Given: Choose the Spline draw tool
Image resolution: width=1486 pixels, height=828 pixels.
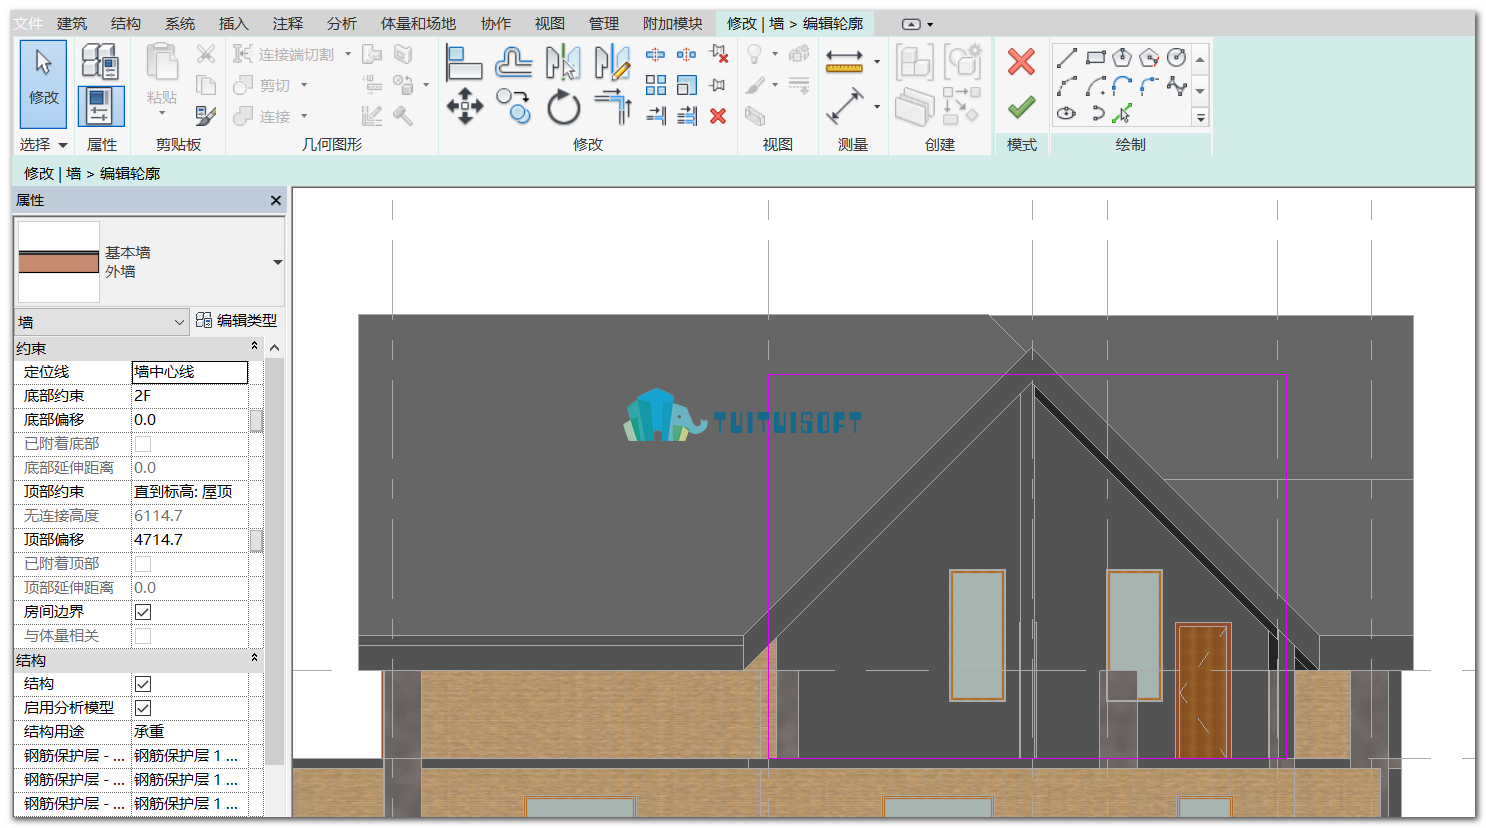Looking at the screenshot, I should [x=1176, y=86].
